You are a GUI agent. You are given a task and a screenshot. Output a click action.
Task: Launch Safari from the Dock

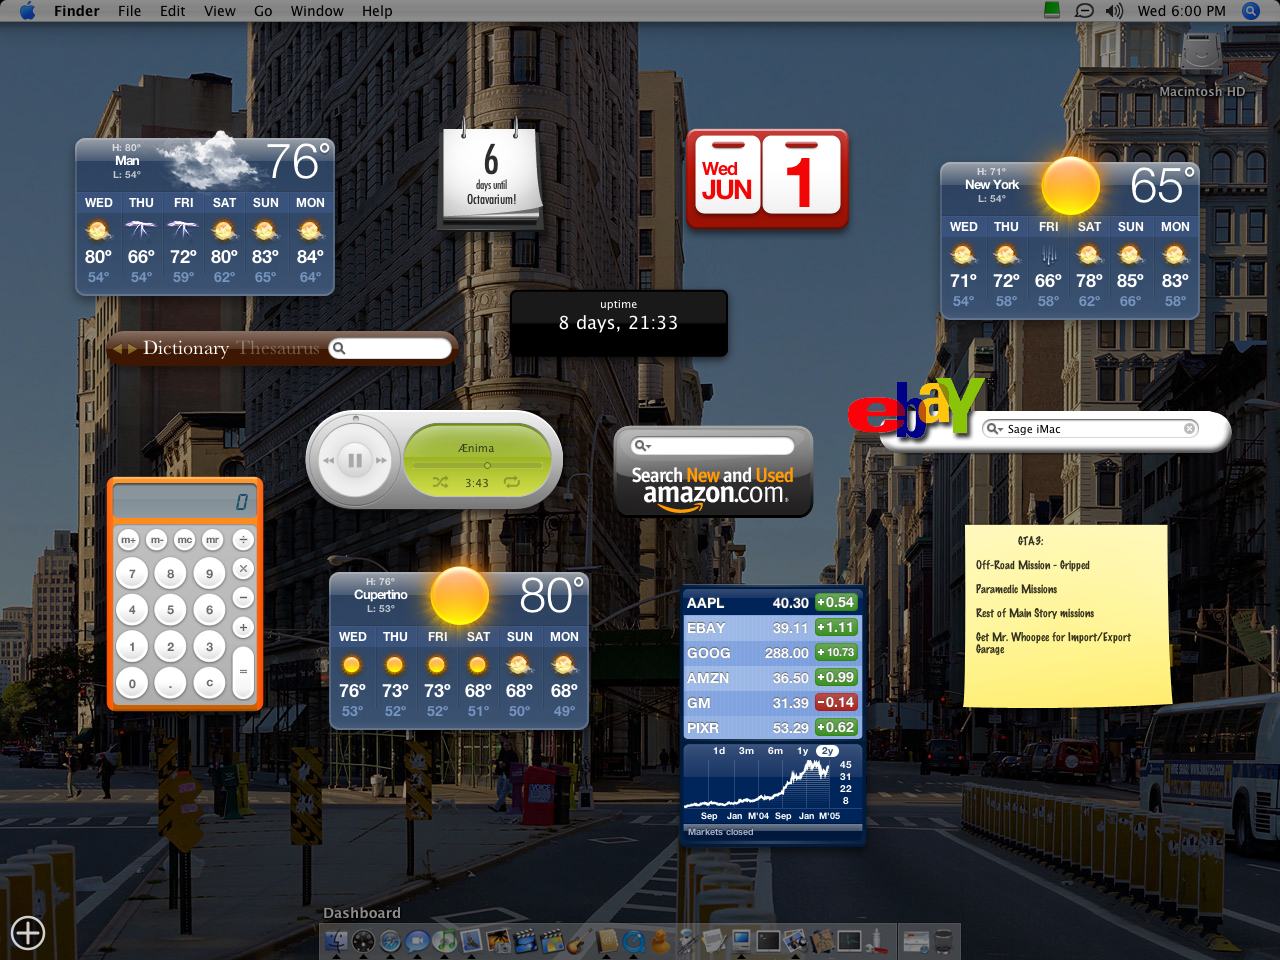[x=390, y=941]
